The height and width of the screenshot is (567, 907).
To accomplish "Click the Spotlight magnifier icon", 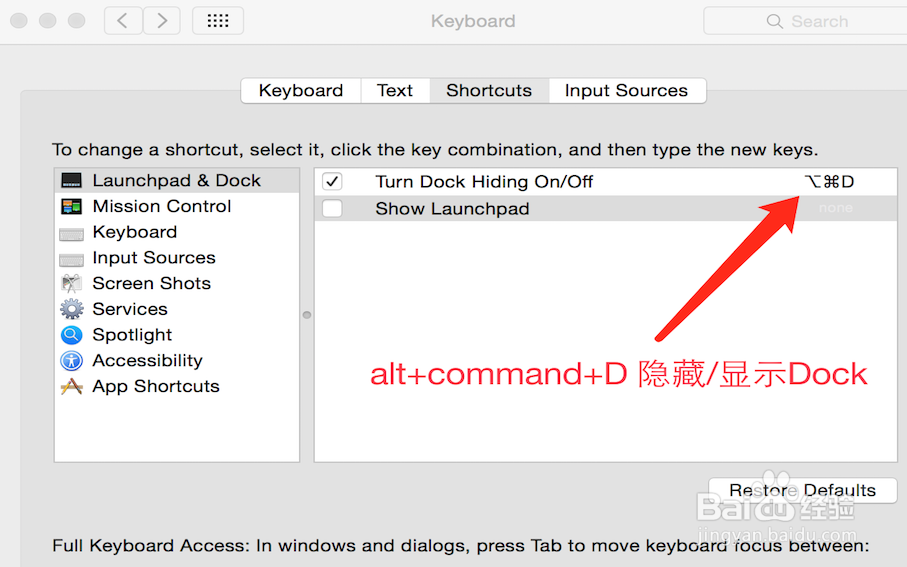I will (x=71, y=335).
